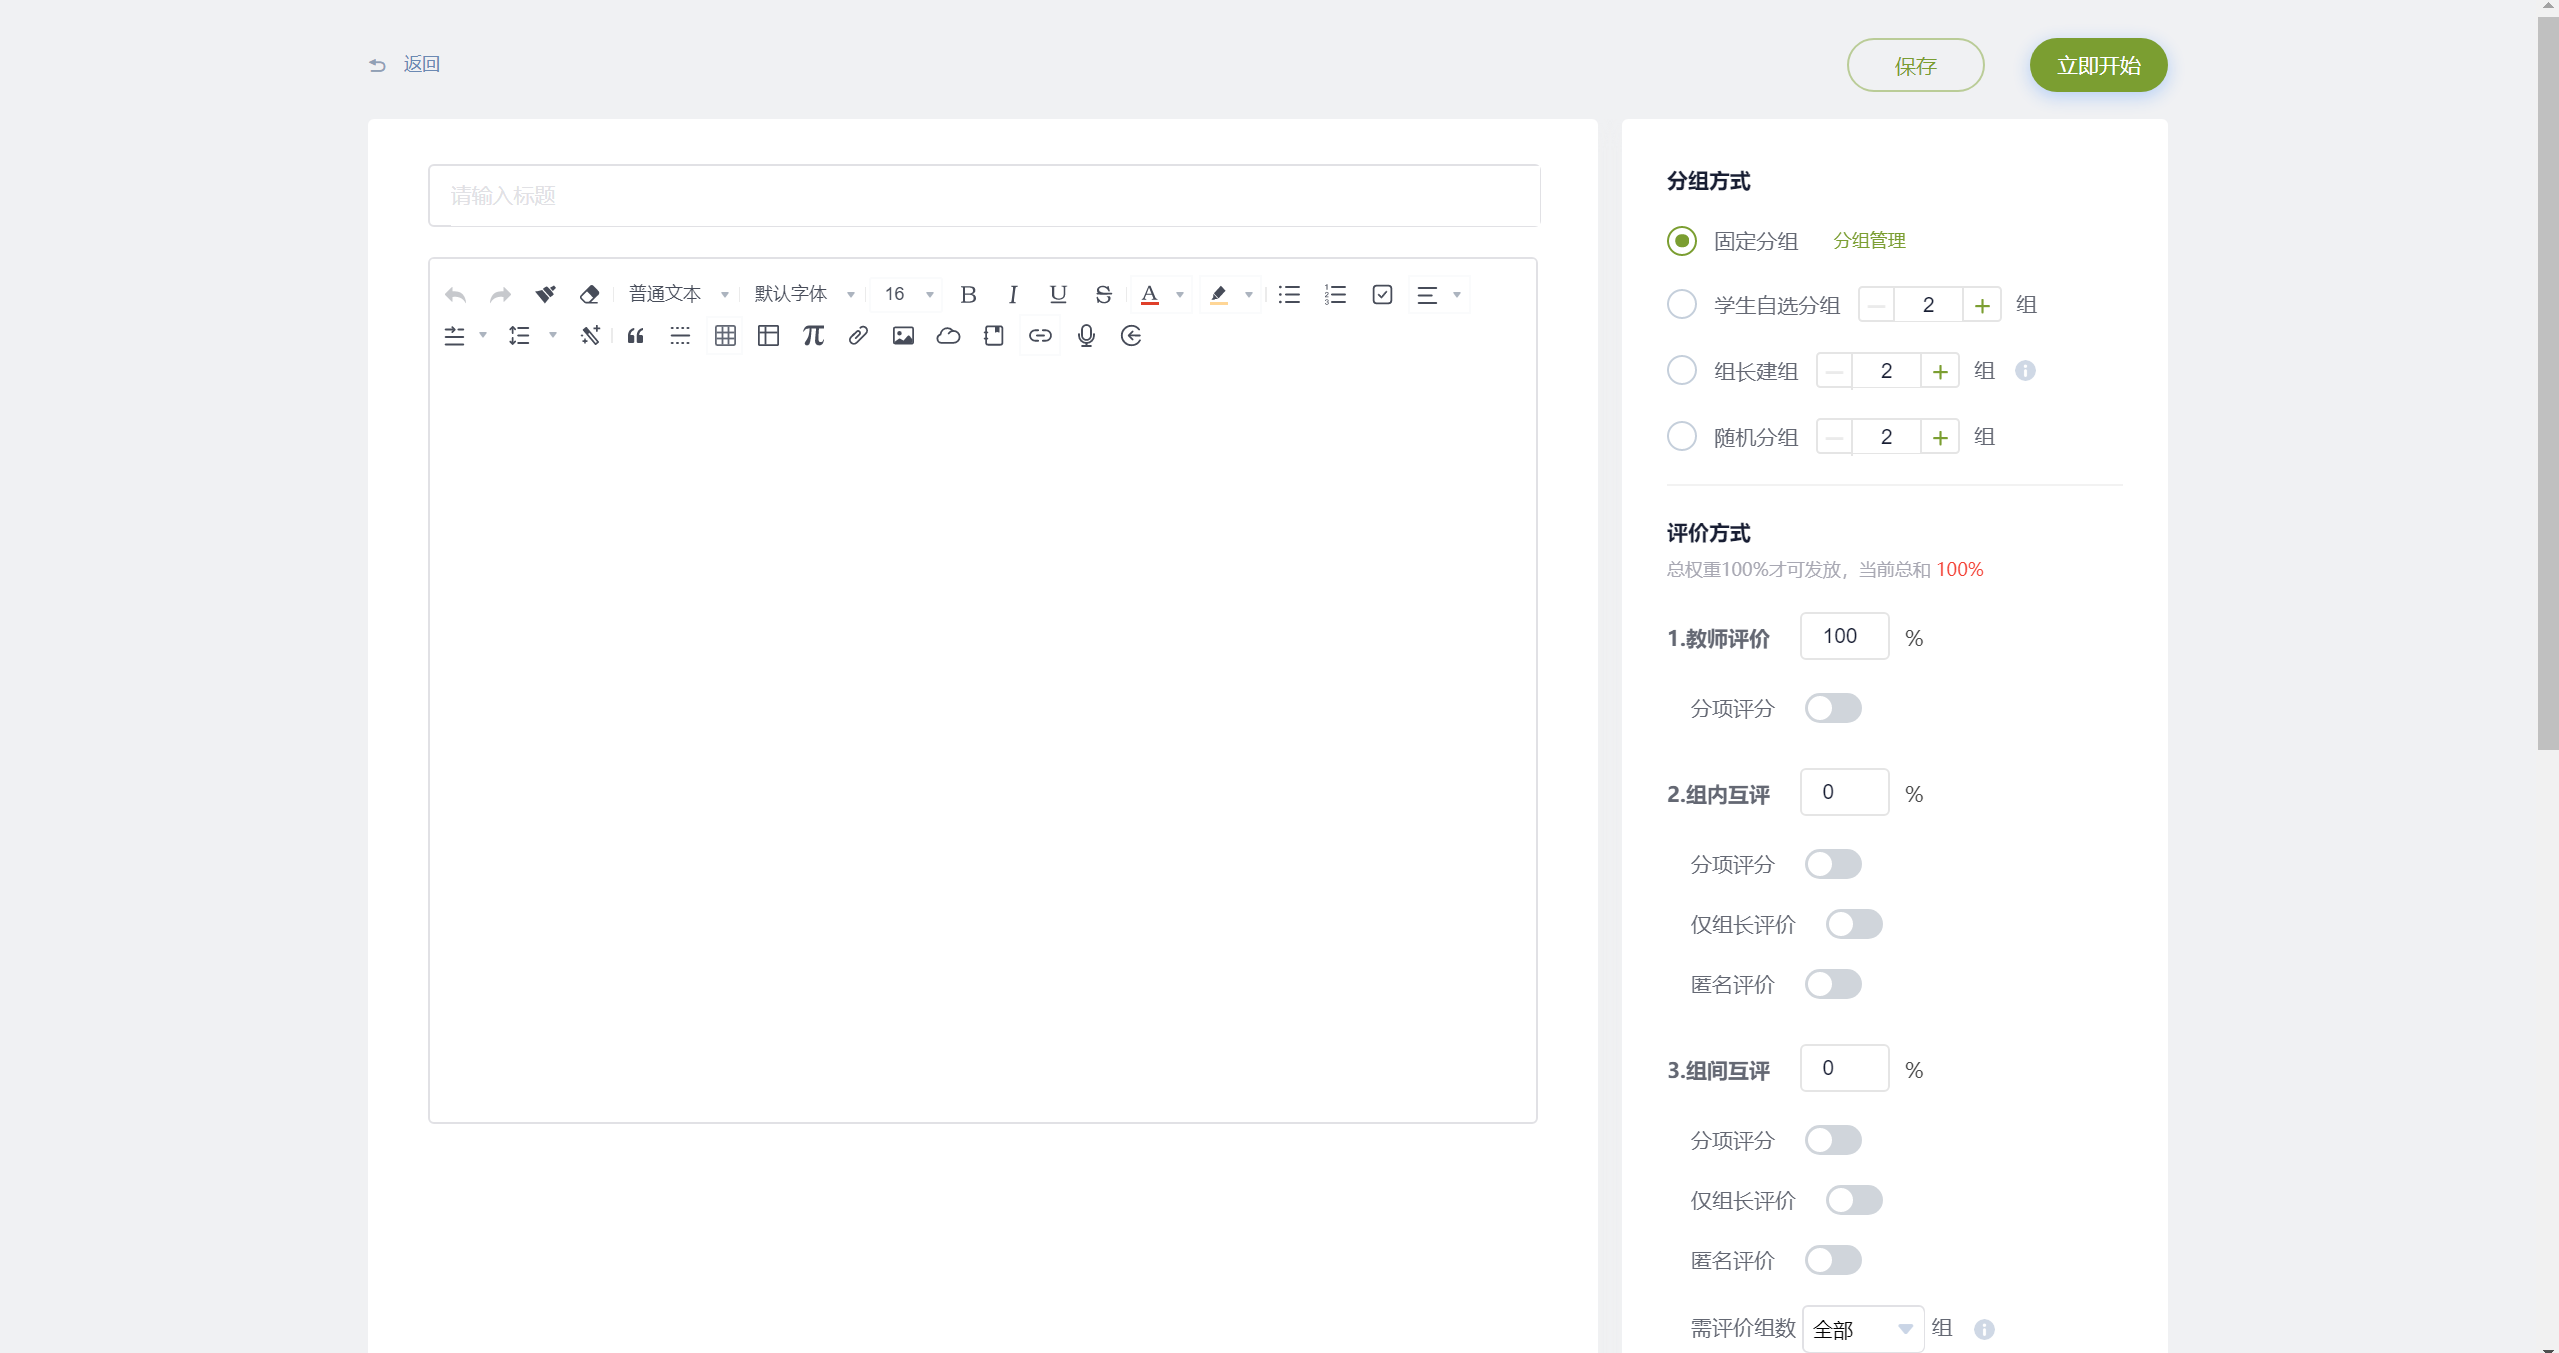Toggle 分项评分 under 教师评价
Viewport: 2559px width, 1353px height.
pos(1832,709)
